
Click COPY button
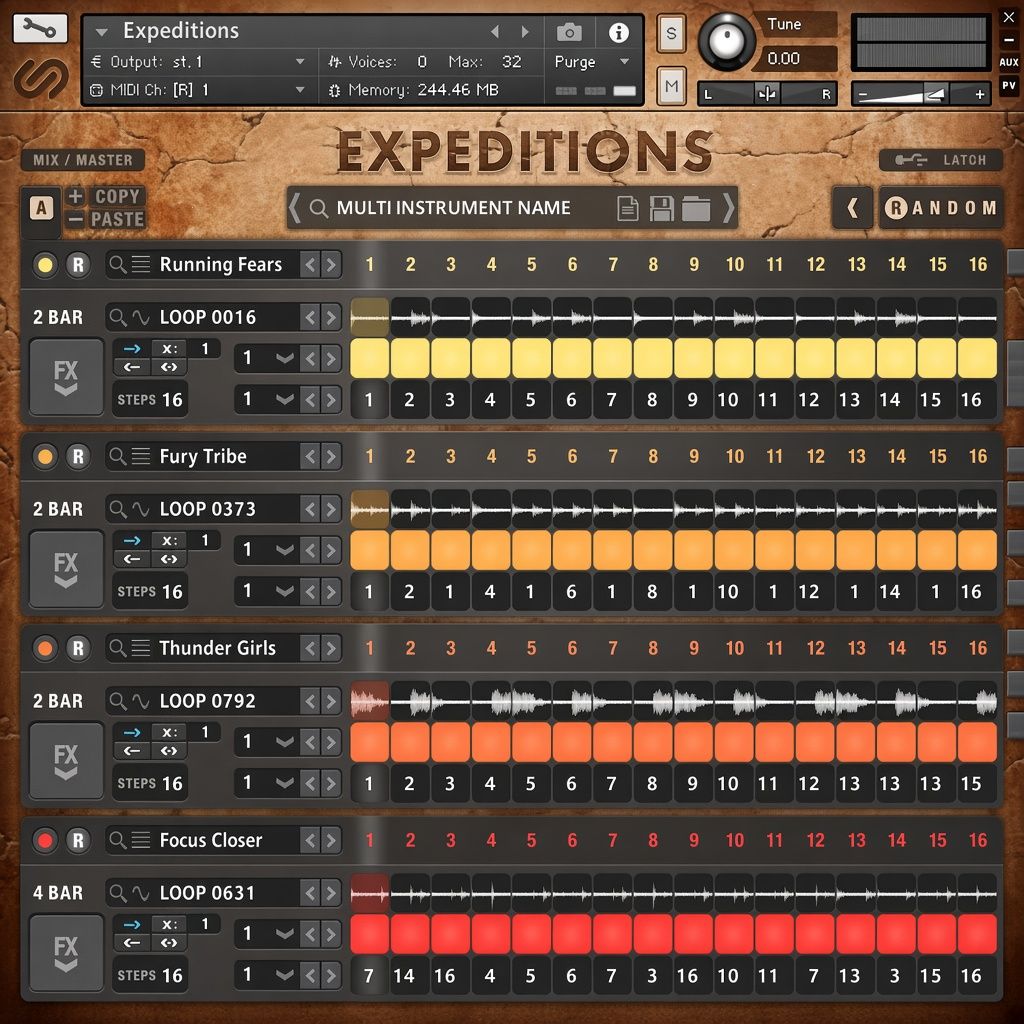coord(117,197)
